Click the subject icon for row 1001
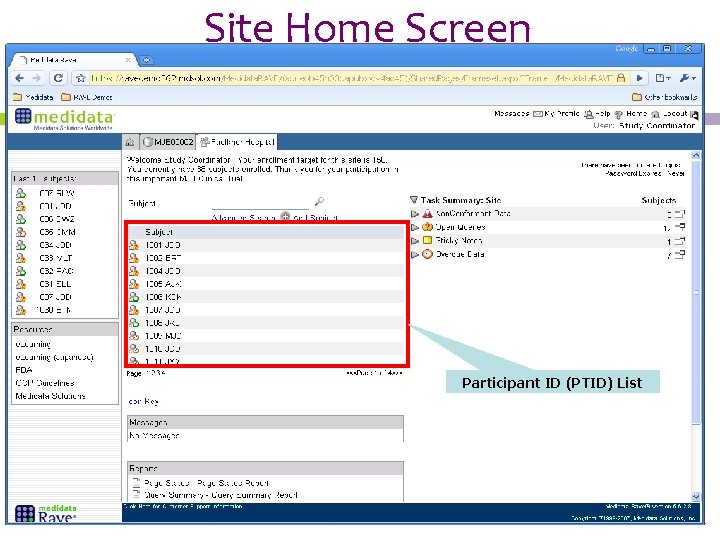 (134, 245)
